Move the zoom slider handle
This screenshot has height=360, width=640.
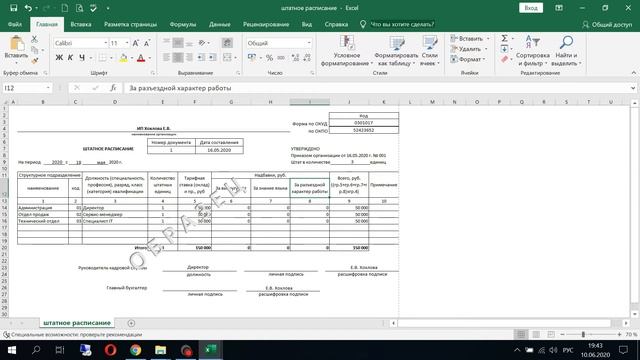pos(583,334)
